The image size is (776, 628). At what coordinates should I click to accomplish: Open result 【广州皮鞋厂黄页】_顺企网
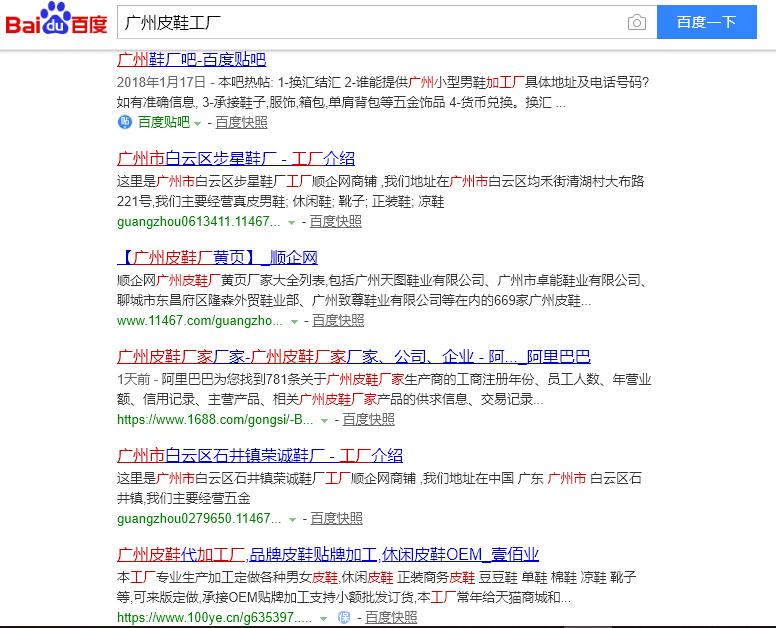click(217, 257)
